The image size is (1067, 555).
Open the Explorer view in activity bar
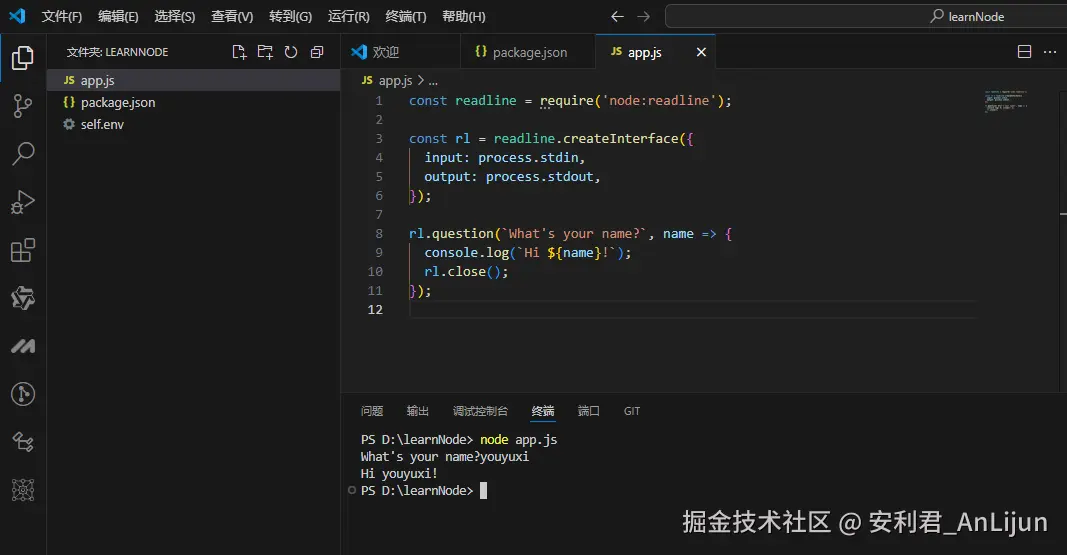click(x=22, y=58)
